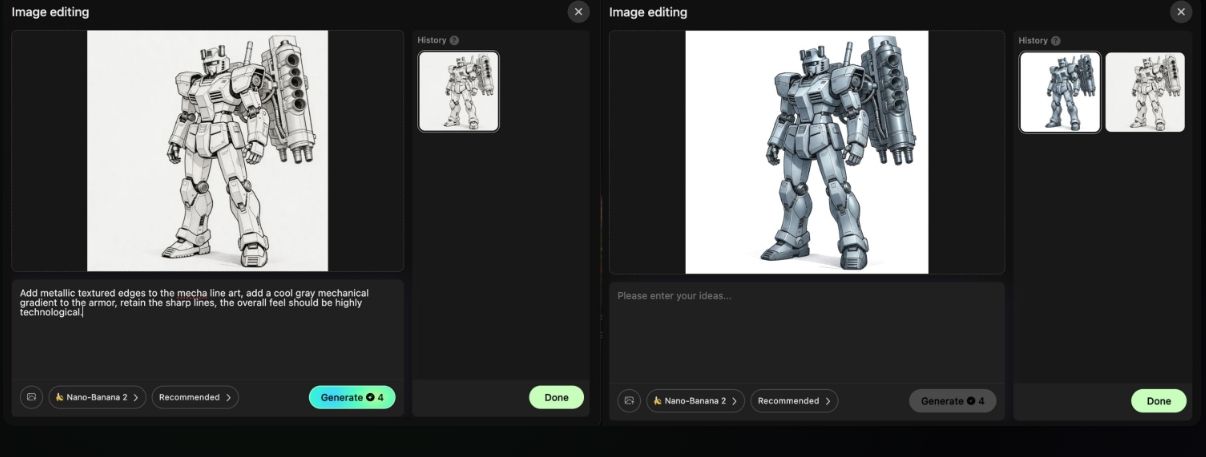1206x457 pixels.
Task: Click the active Generate button in left panel
Action: [352, 397]
